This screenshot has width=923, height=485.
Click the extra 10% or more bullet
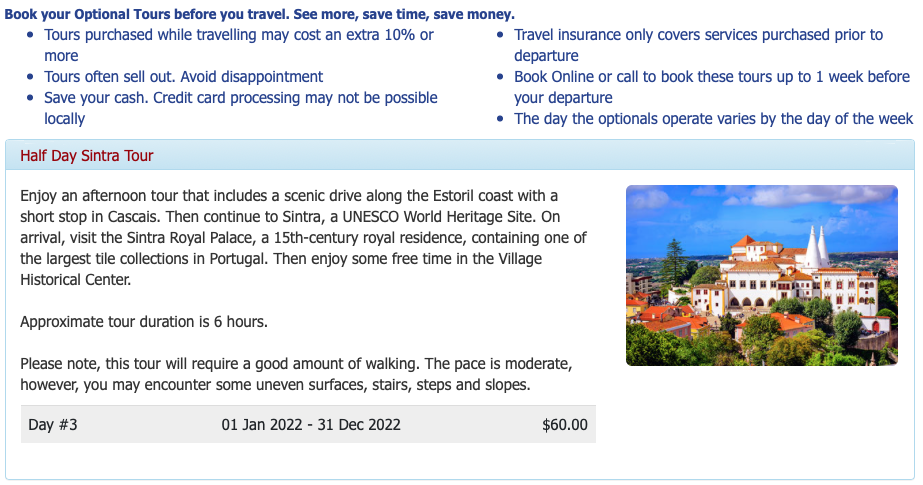click(x=239, y=45)
